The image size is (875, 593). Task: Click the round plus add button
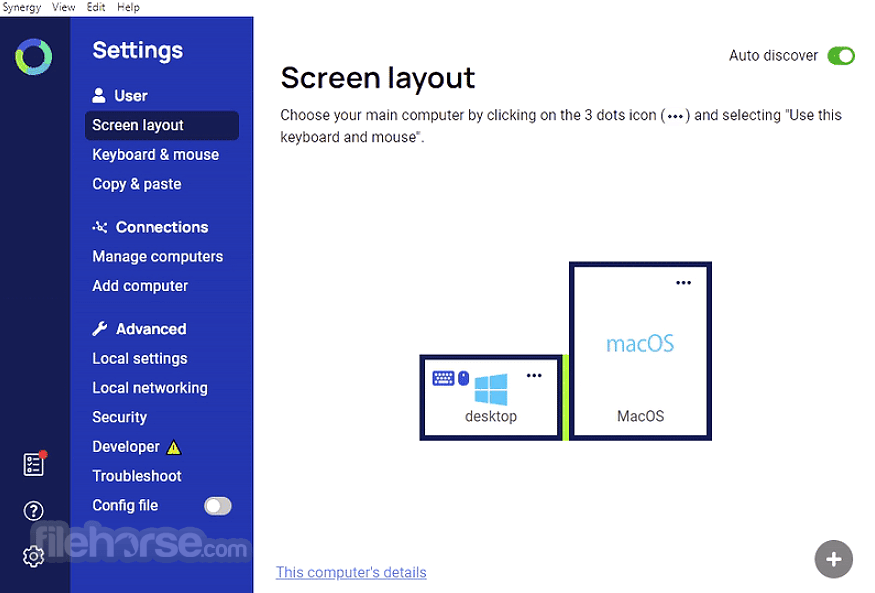[833, 559]
